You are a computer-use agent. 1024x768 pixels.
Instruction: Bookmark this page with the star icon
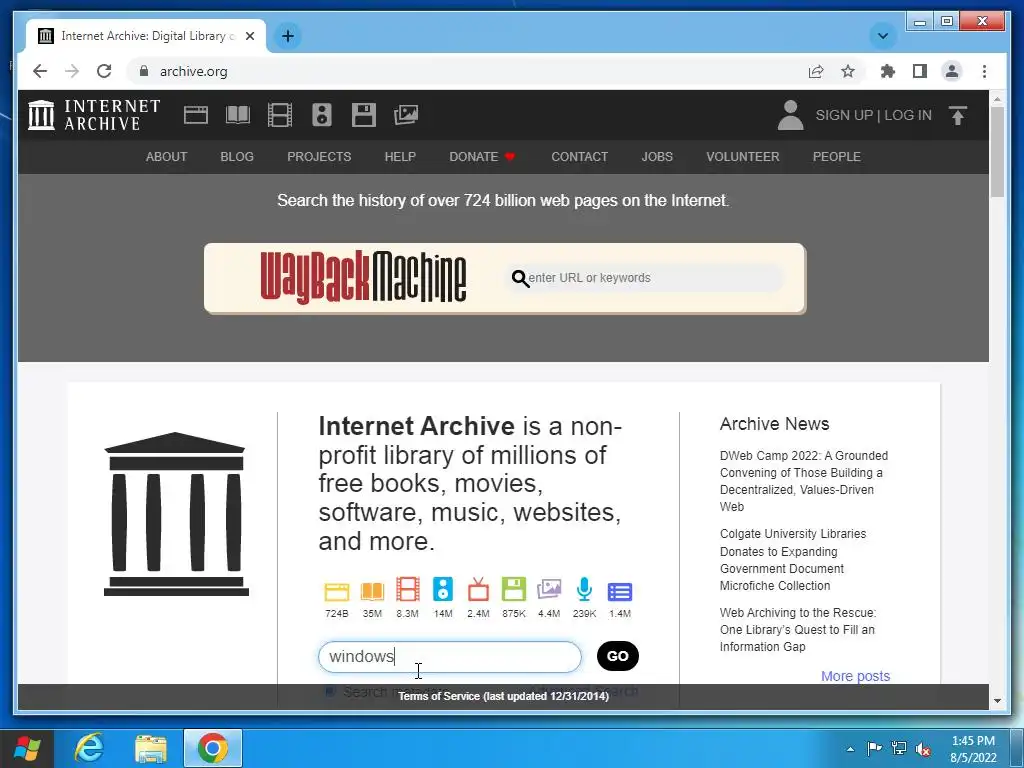848,71
